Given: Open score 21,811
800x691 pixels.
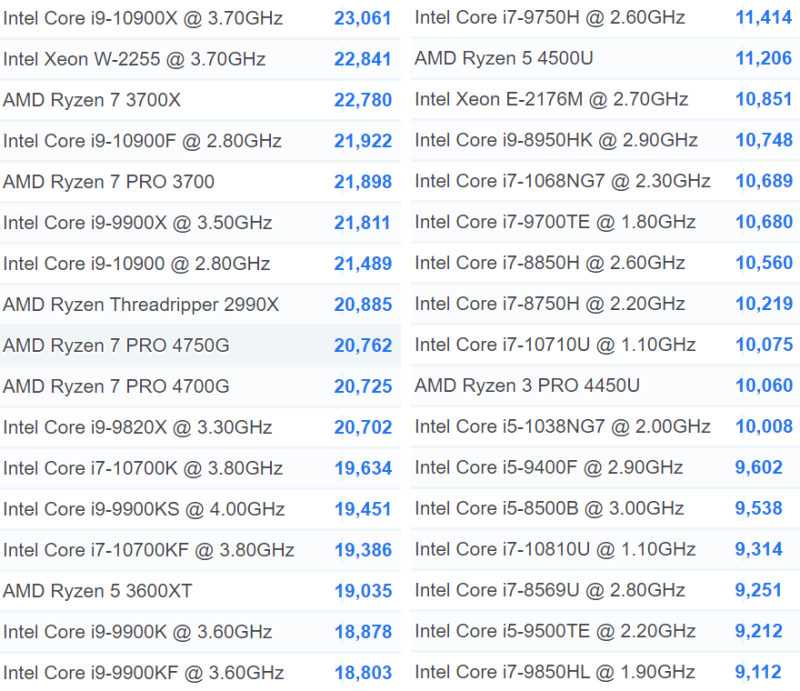Looking at the screenshot, I should tap(362, 223).
